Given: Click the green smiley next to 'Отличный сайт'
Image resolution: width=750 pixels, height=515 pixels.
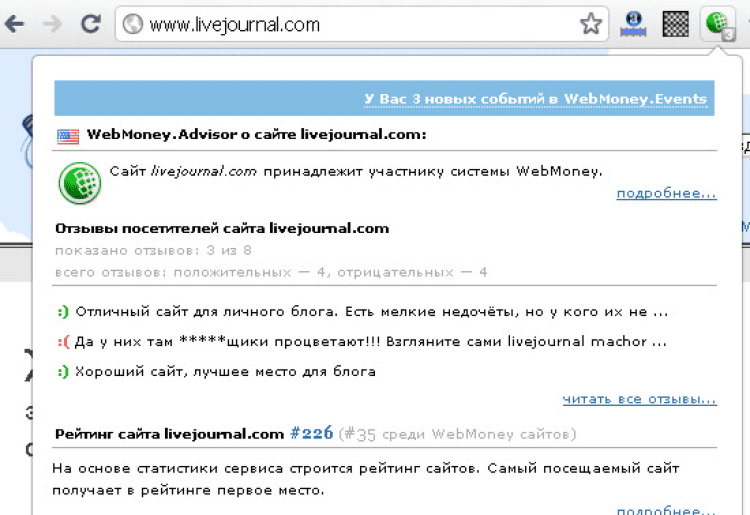Looking at the screenshot, I should pos(63,312).
